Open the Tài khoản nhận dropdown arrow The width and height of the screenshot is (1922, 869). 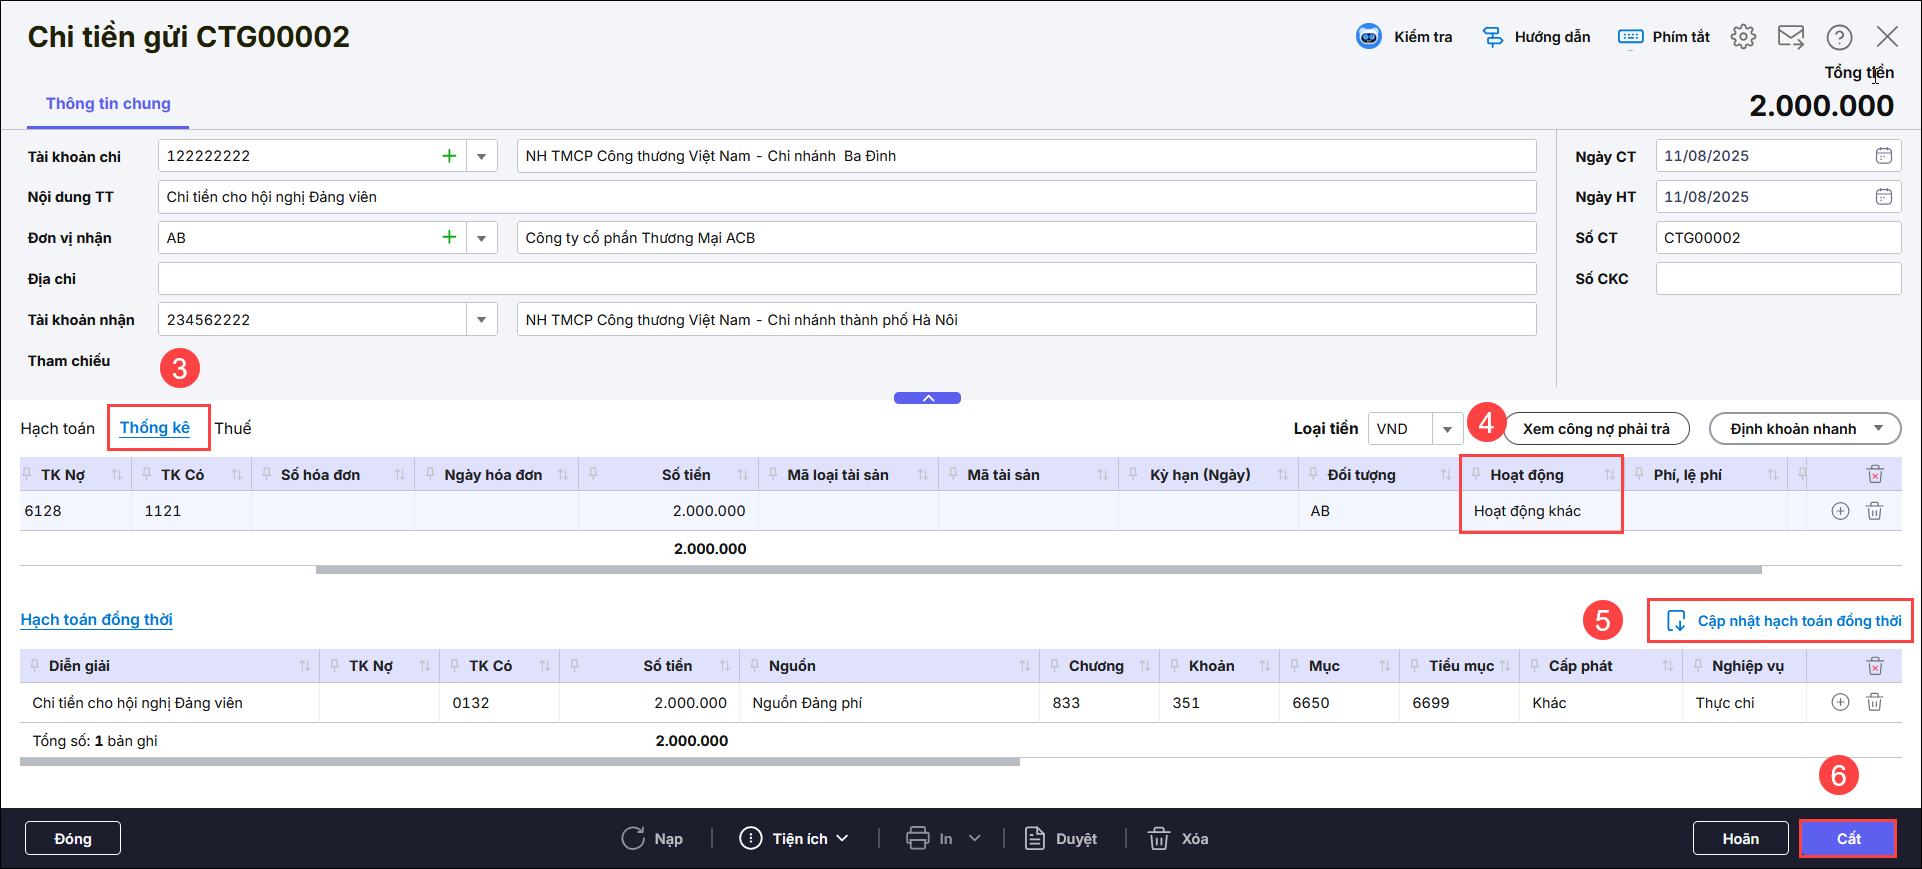tap(481, 320)
